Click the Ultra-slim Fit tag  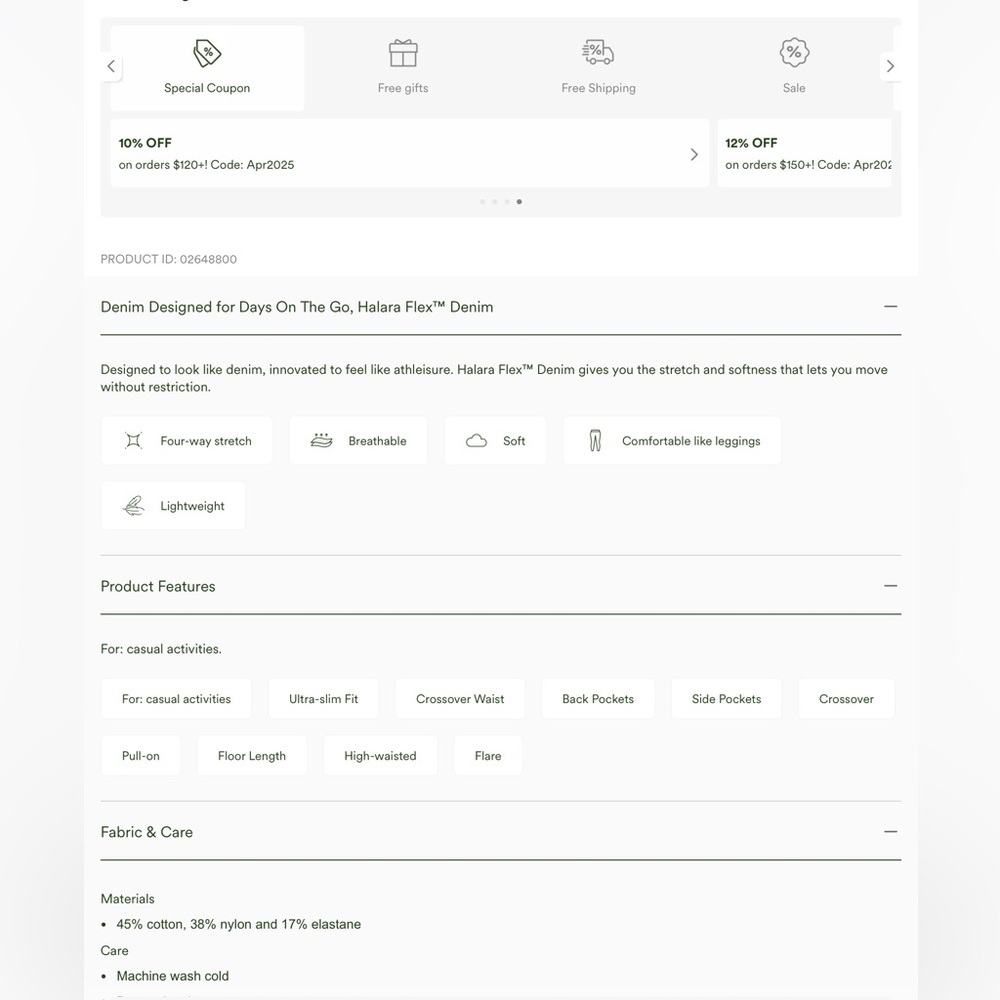point(323,699)
